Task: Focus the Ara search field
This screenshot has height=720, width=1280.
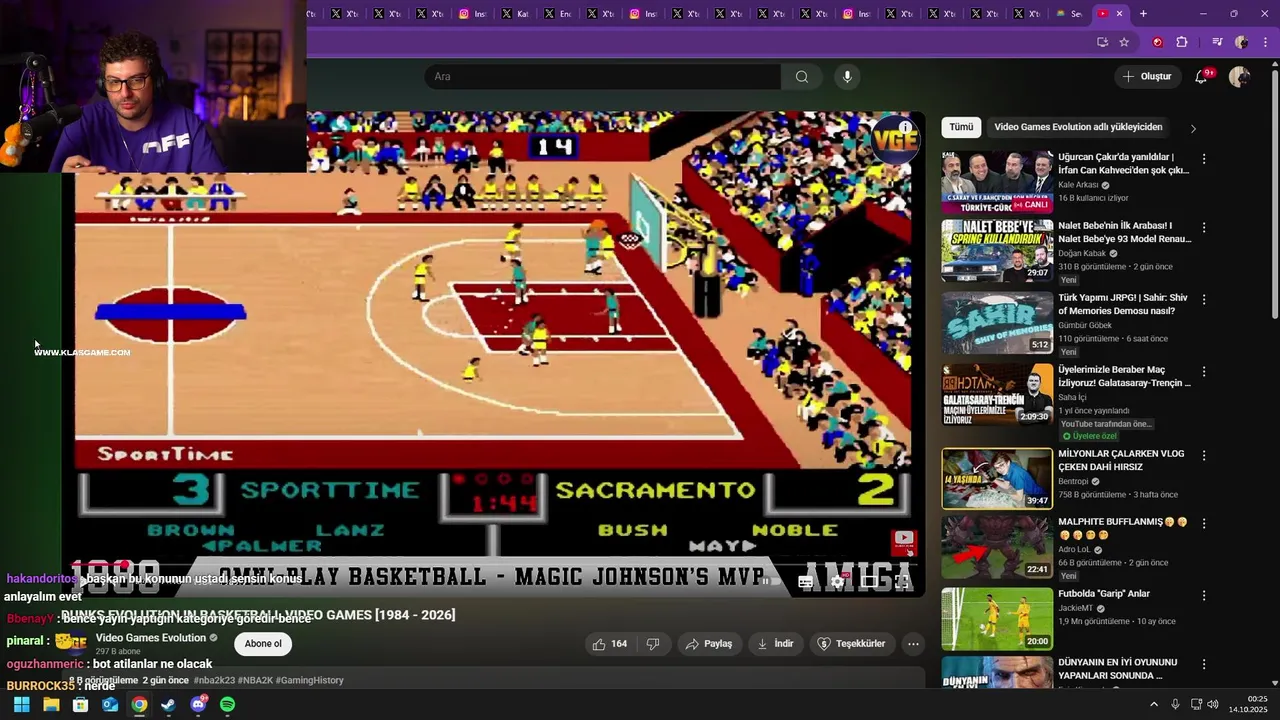Action: [603, 77]
